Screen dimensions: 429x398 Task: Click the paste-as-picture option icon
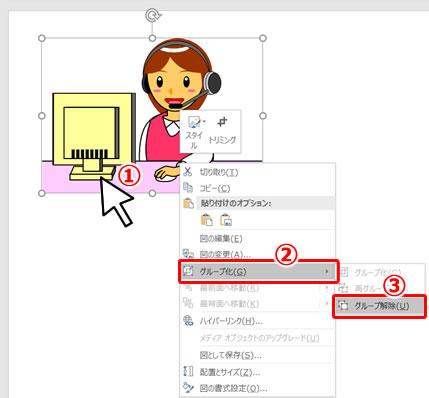226,220
